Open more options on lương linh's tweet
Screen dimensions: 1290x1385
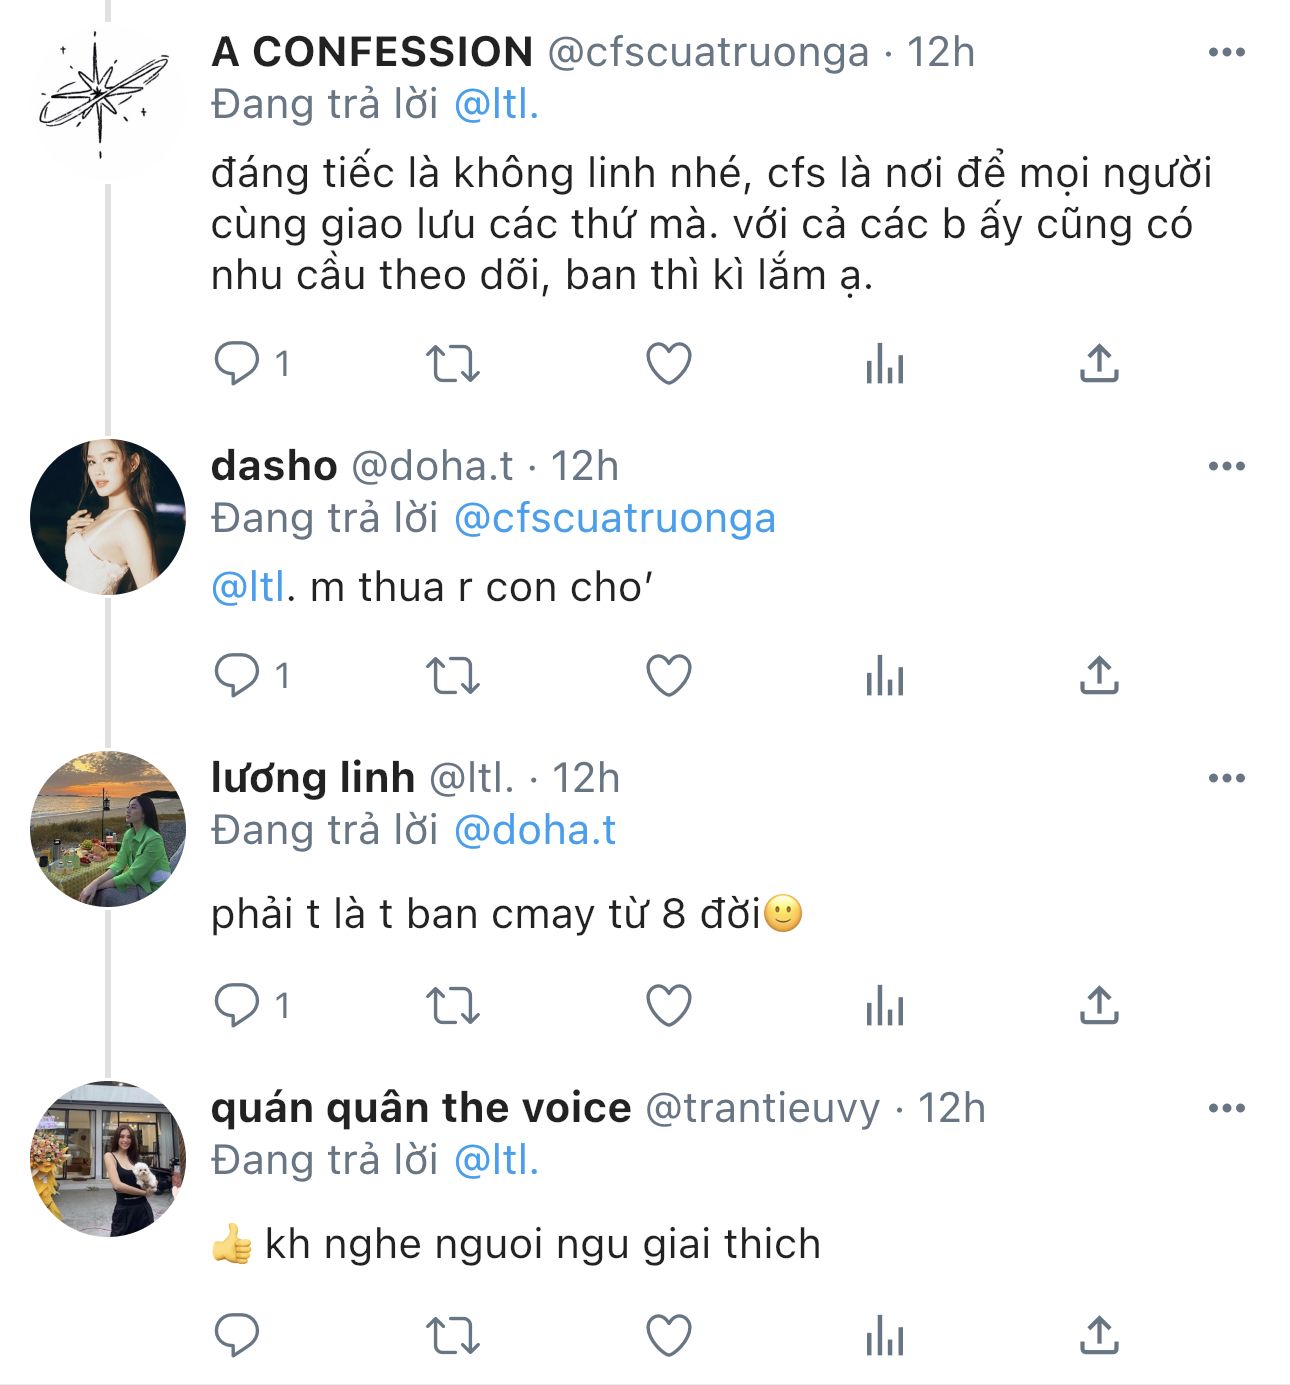point(1226,778)
